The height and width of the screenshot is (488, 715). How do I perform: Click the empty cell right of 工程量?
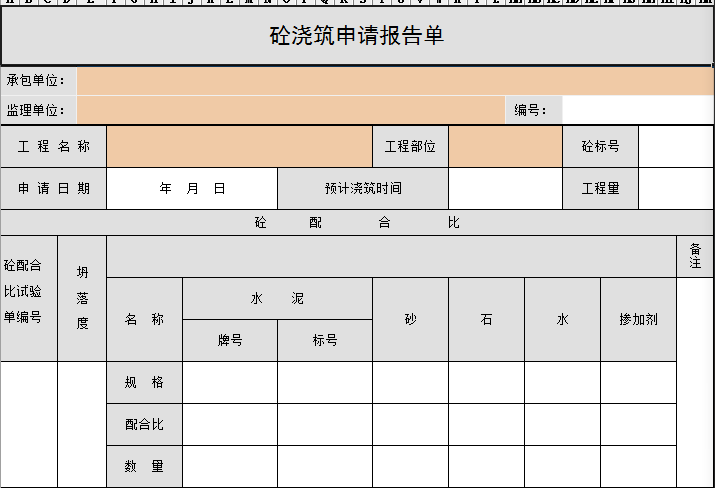tap(676, 188)
